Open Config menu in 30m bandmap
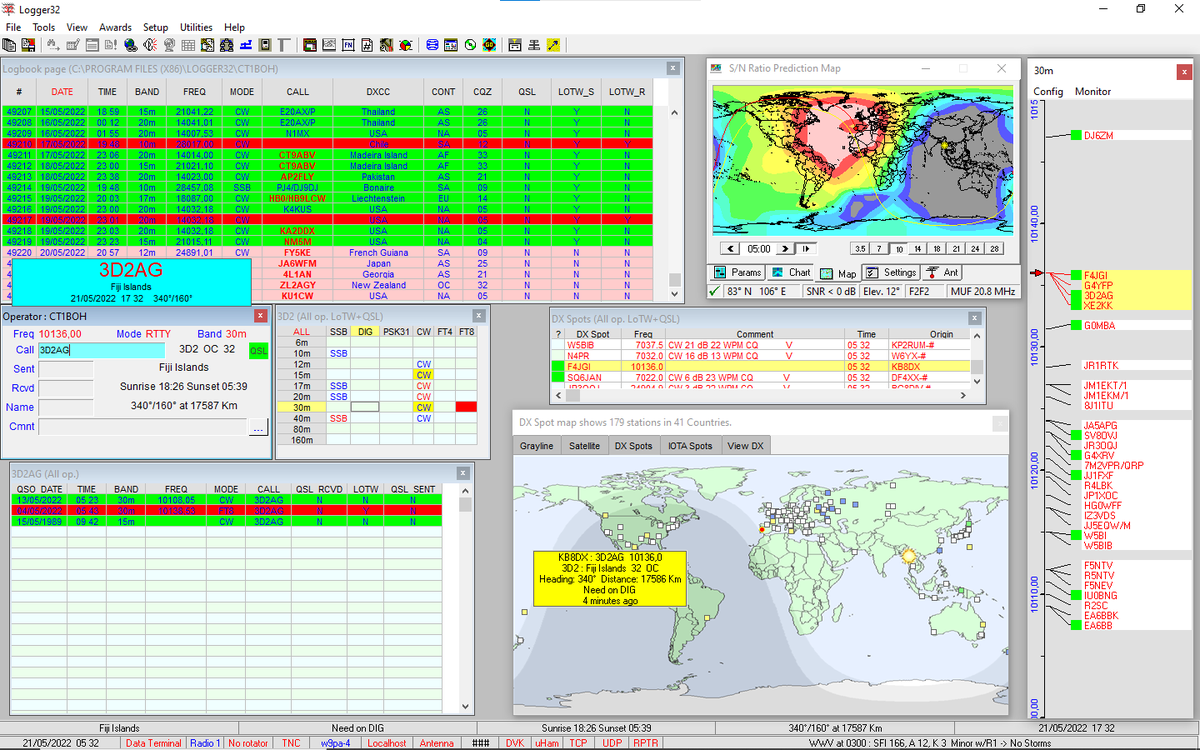The height and width of the screenshot is (750, 1200). pos(1048,91)
